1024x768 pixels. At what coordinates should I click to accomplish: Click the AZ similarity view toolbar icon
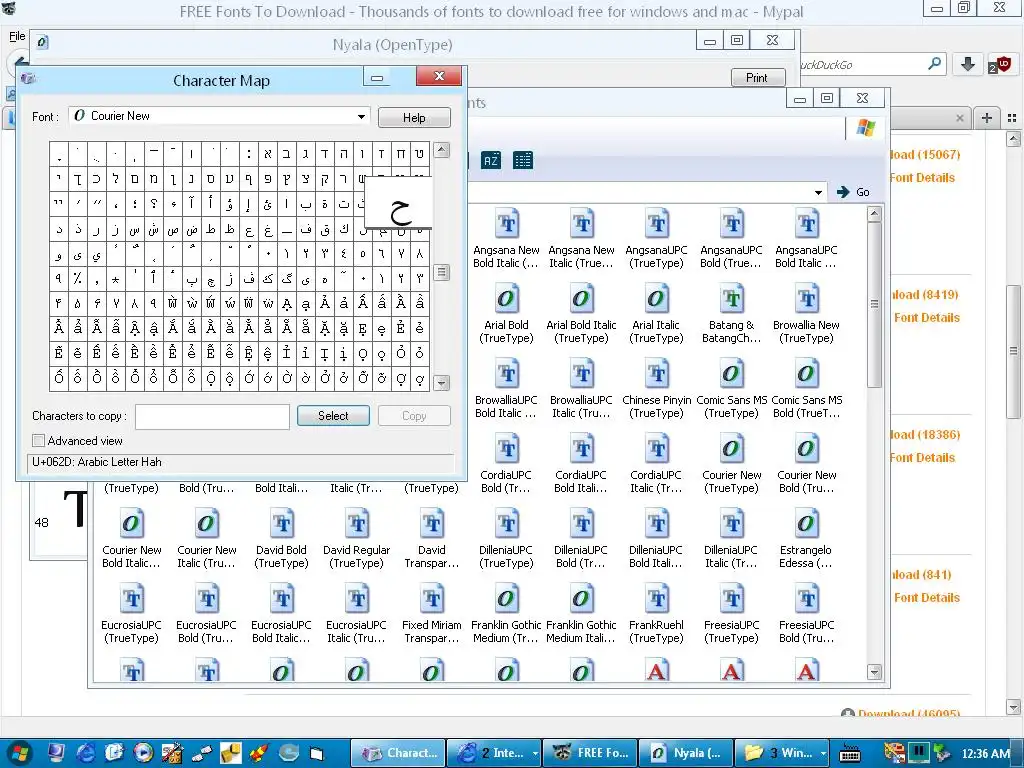click(491, 160)
